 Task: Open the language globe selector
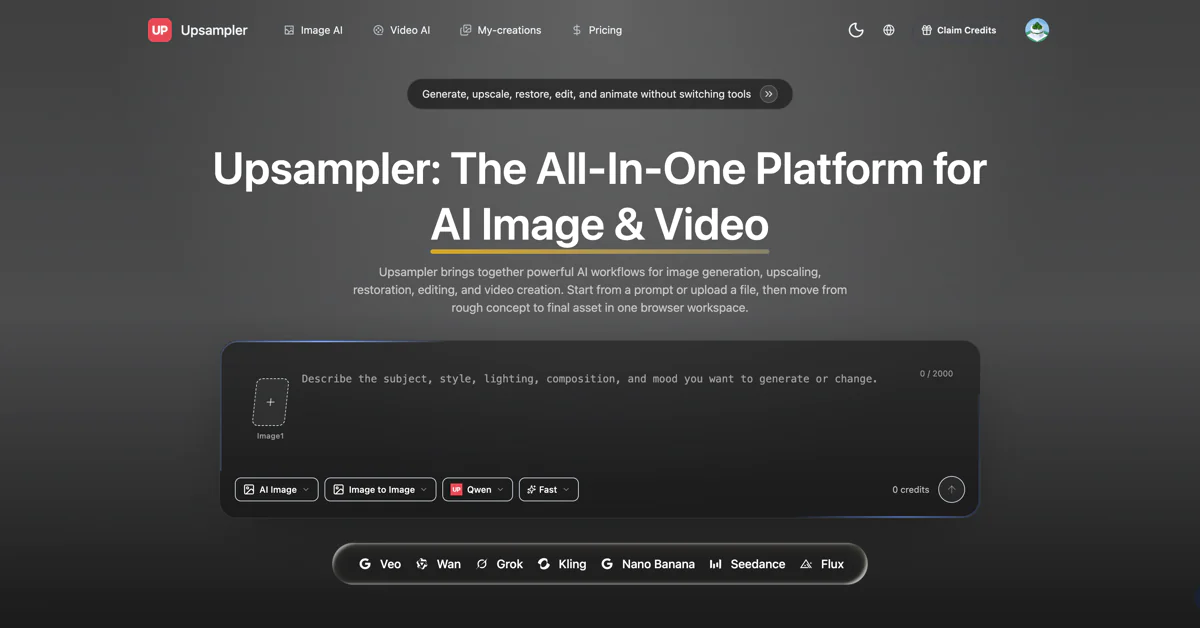click(x=889, y=30)
